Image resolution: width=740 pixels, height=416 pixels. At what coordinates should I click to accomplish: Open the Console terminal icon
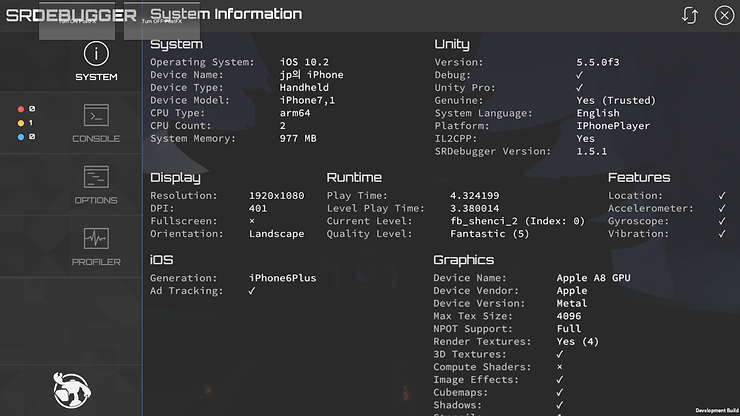tap(96, 115)
